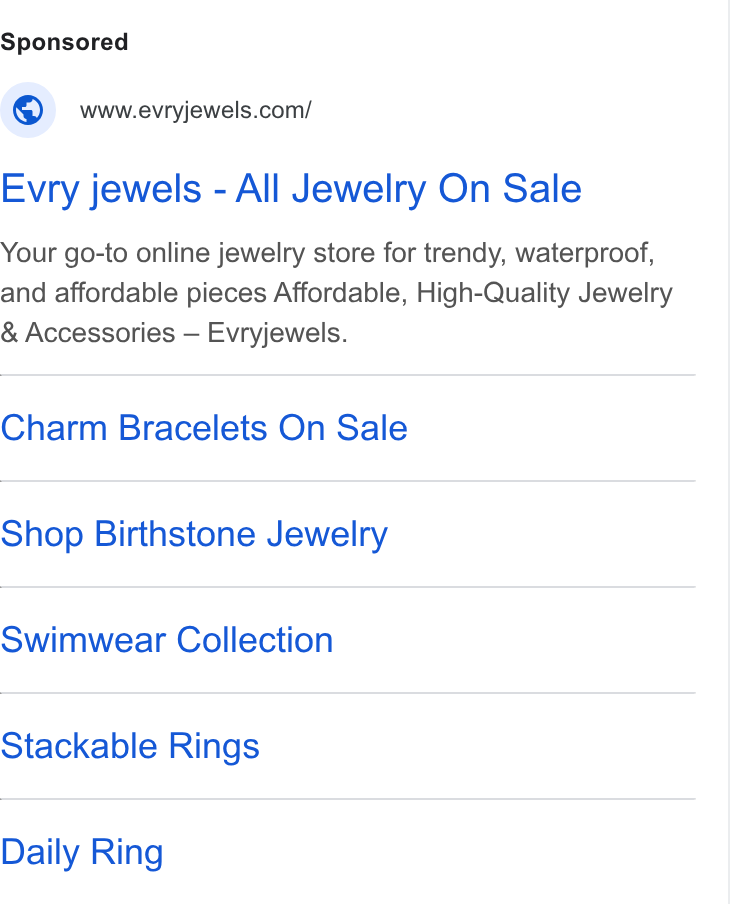Go to the Swimwear Collection sitelink
730x904 pixels.
pyautogui.click(x=167, y=640)
